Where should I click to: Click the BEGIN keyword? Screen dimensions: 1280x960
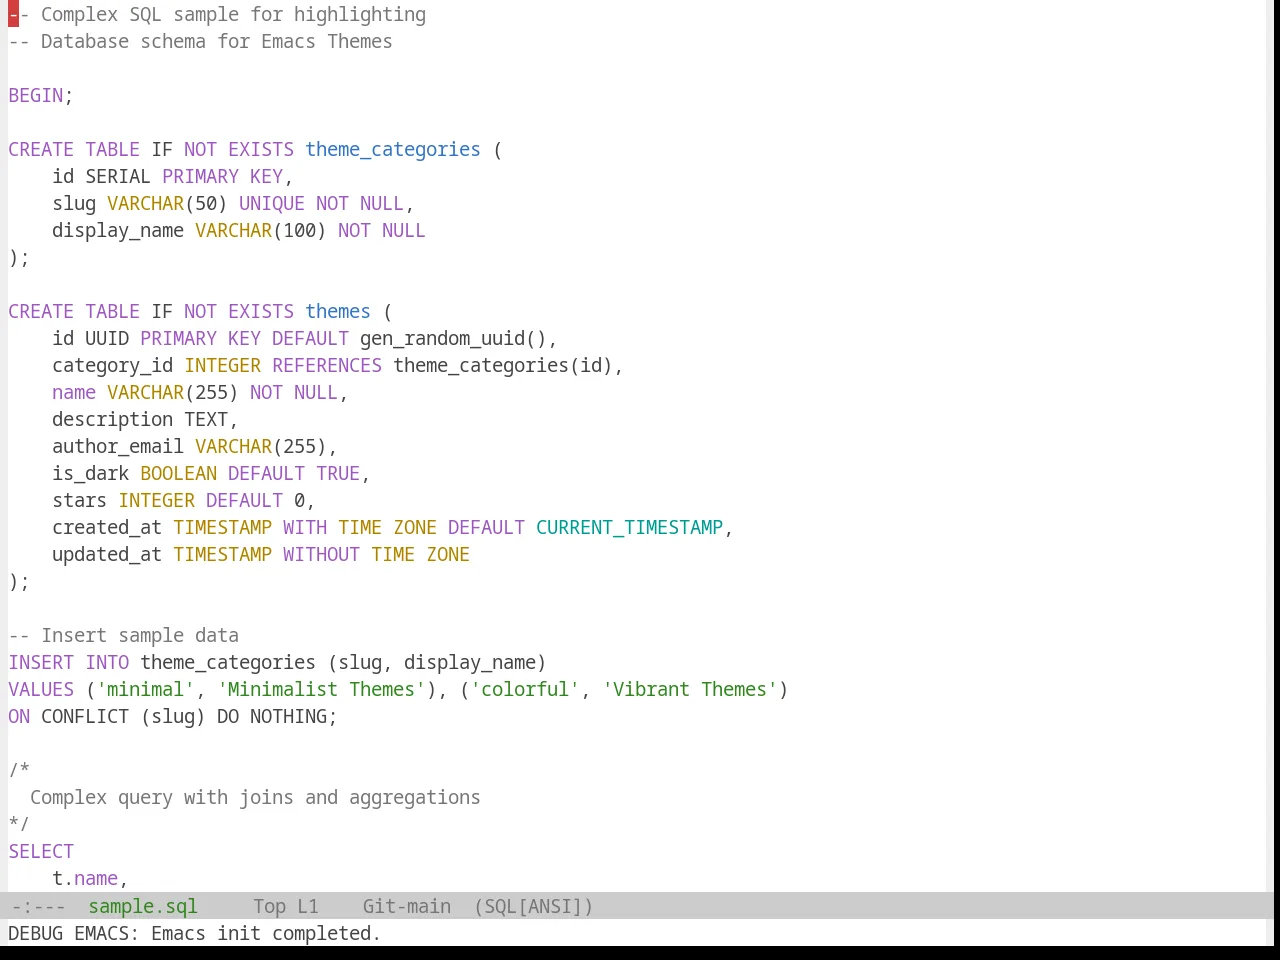[36, 96]
